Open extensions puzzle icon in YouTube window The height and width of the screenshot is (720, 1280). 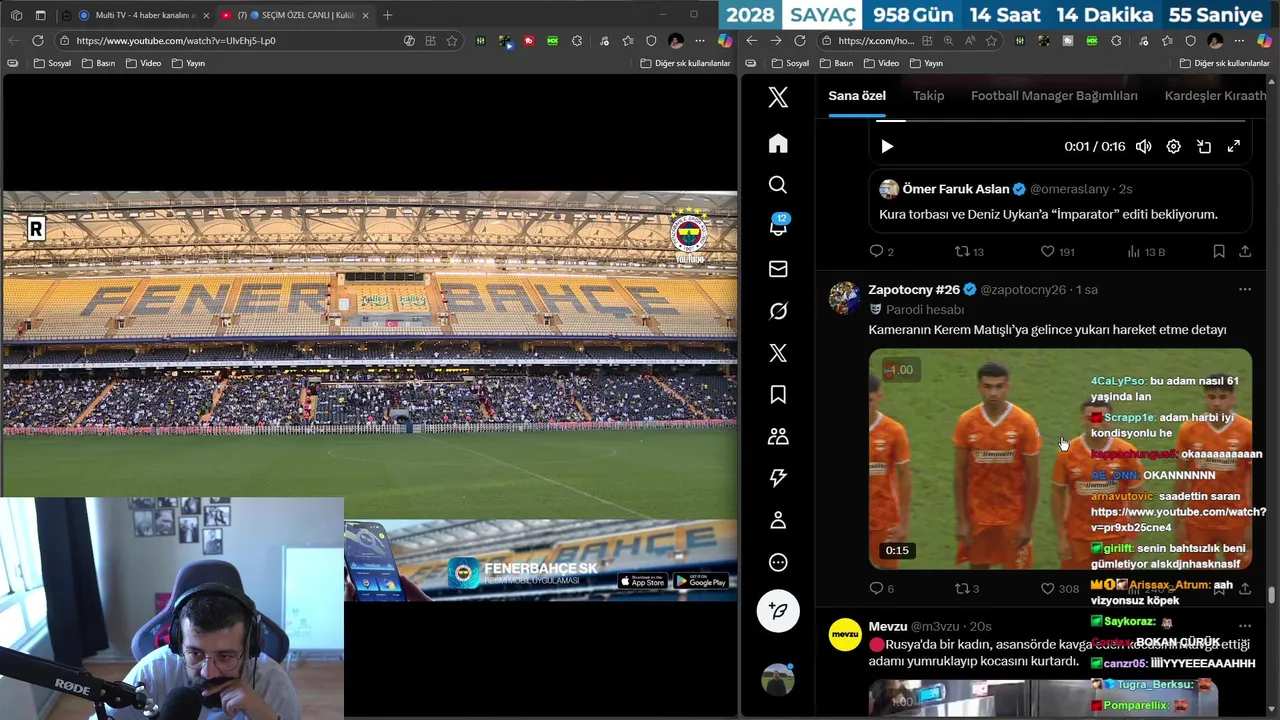coord(577,41)
